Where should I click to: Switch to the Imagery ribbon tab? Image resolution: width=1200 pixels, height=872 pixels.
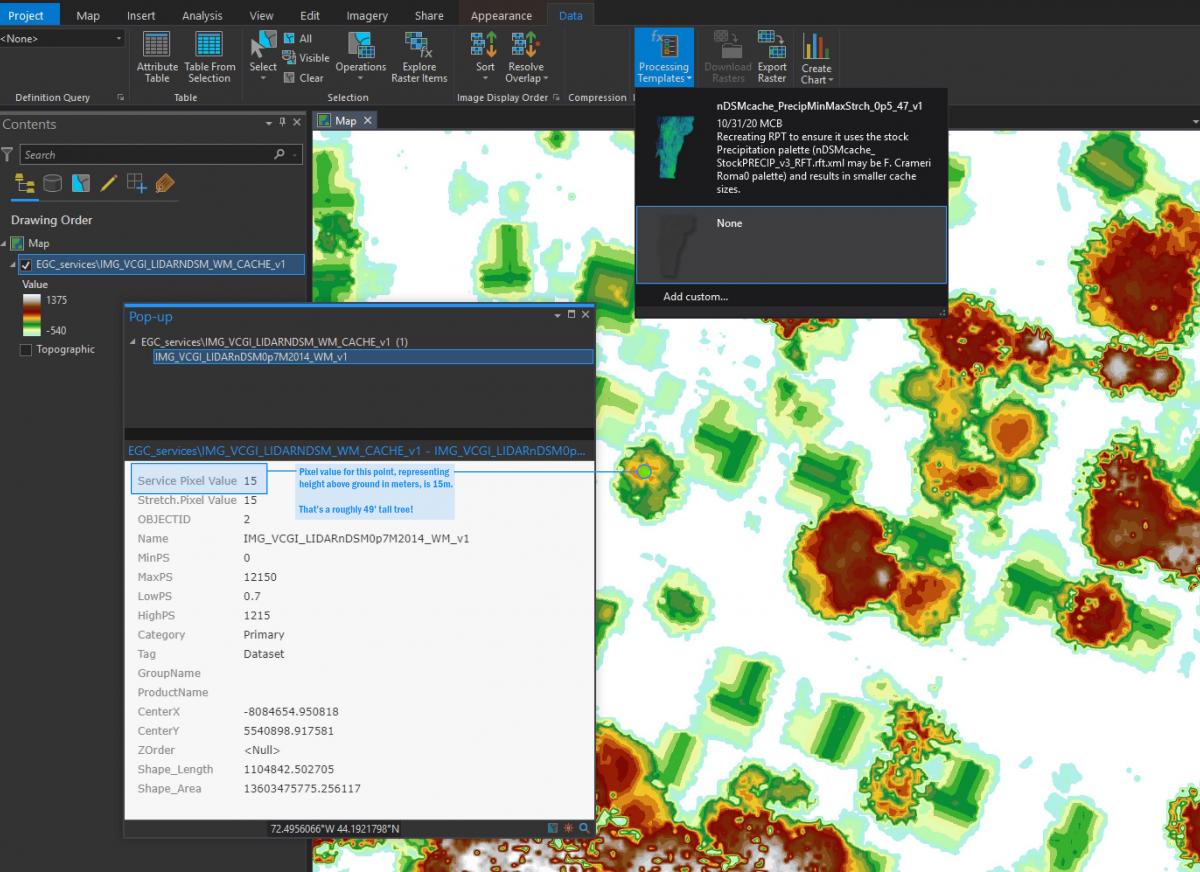tap(369, 16)
